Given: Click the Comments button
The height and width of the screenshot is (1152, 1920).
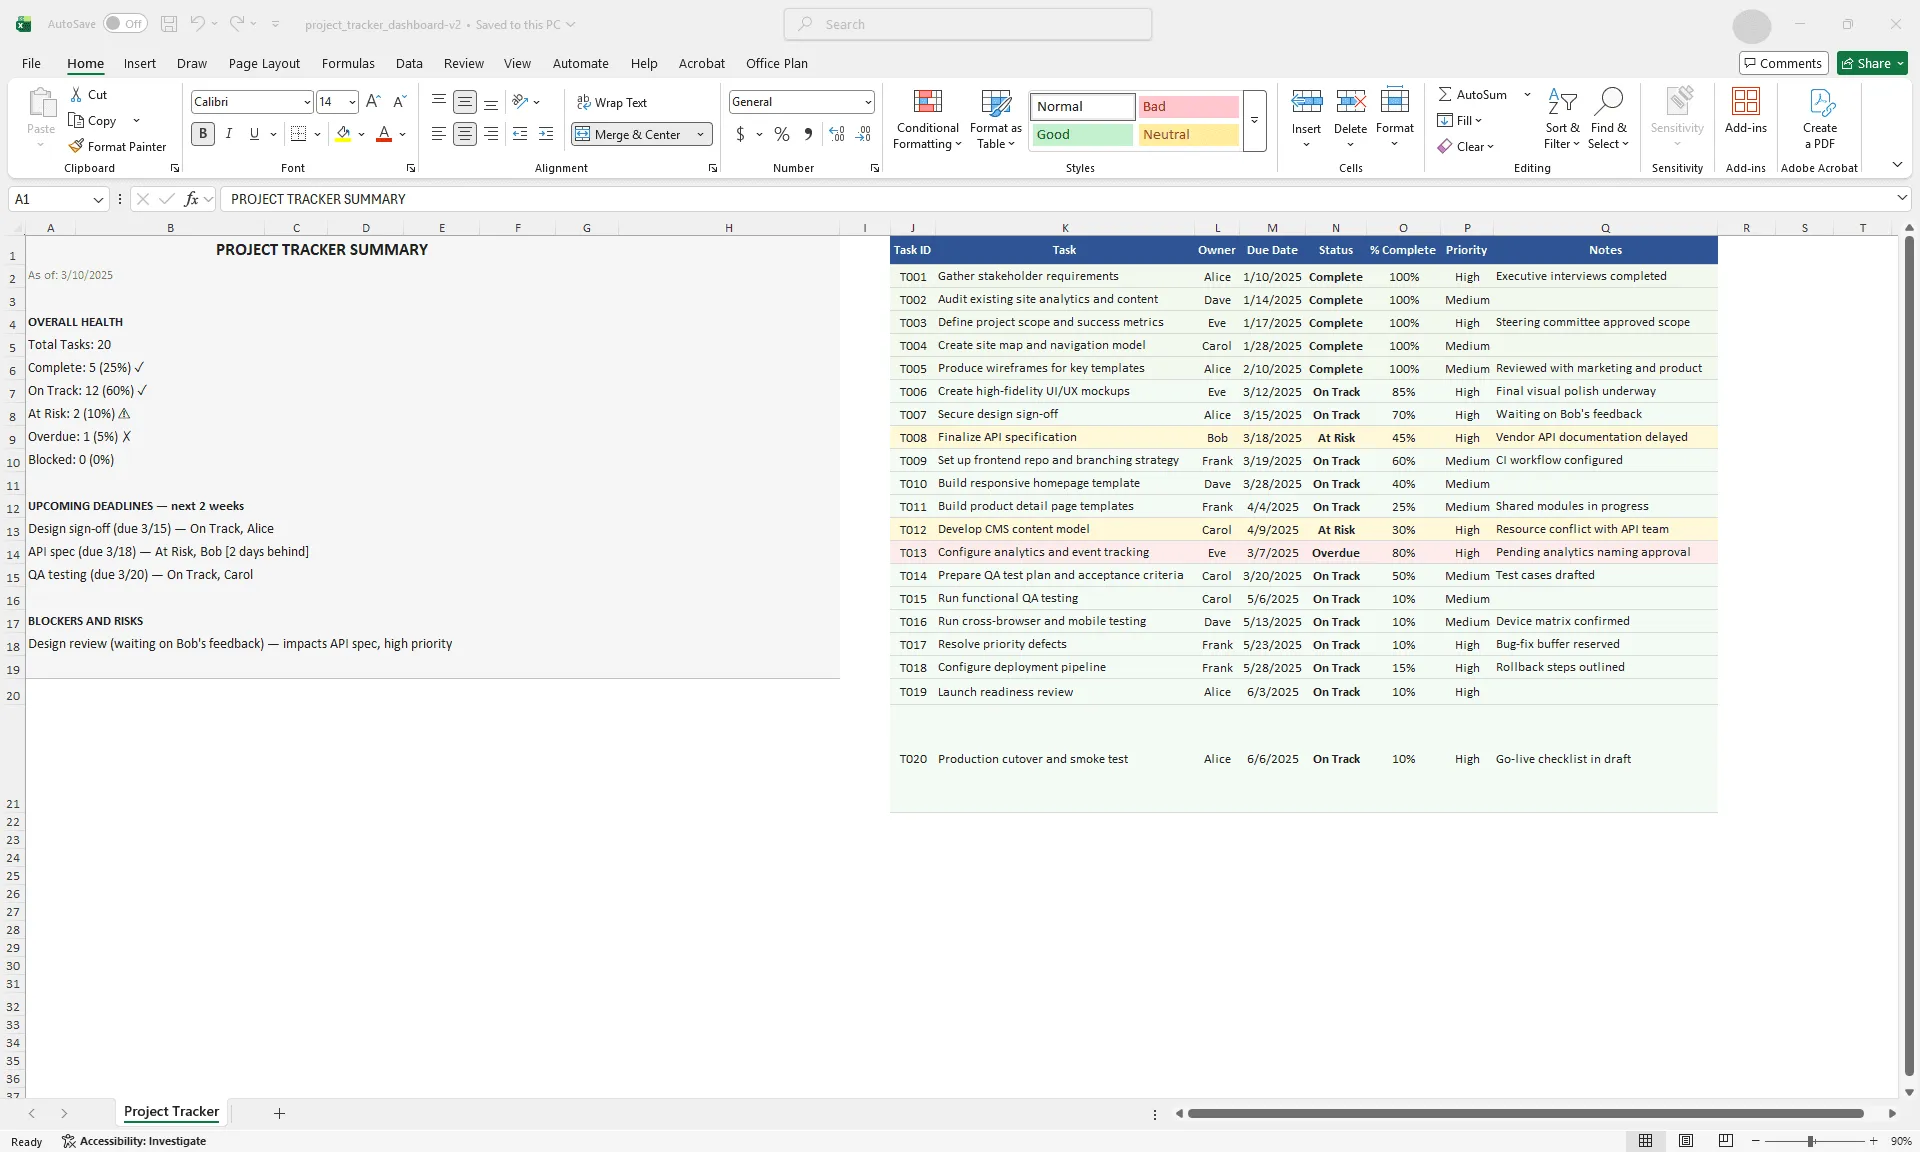Looking at the screenshot, I should coord(1783,63).
